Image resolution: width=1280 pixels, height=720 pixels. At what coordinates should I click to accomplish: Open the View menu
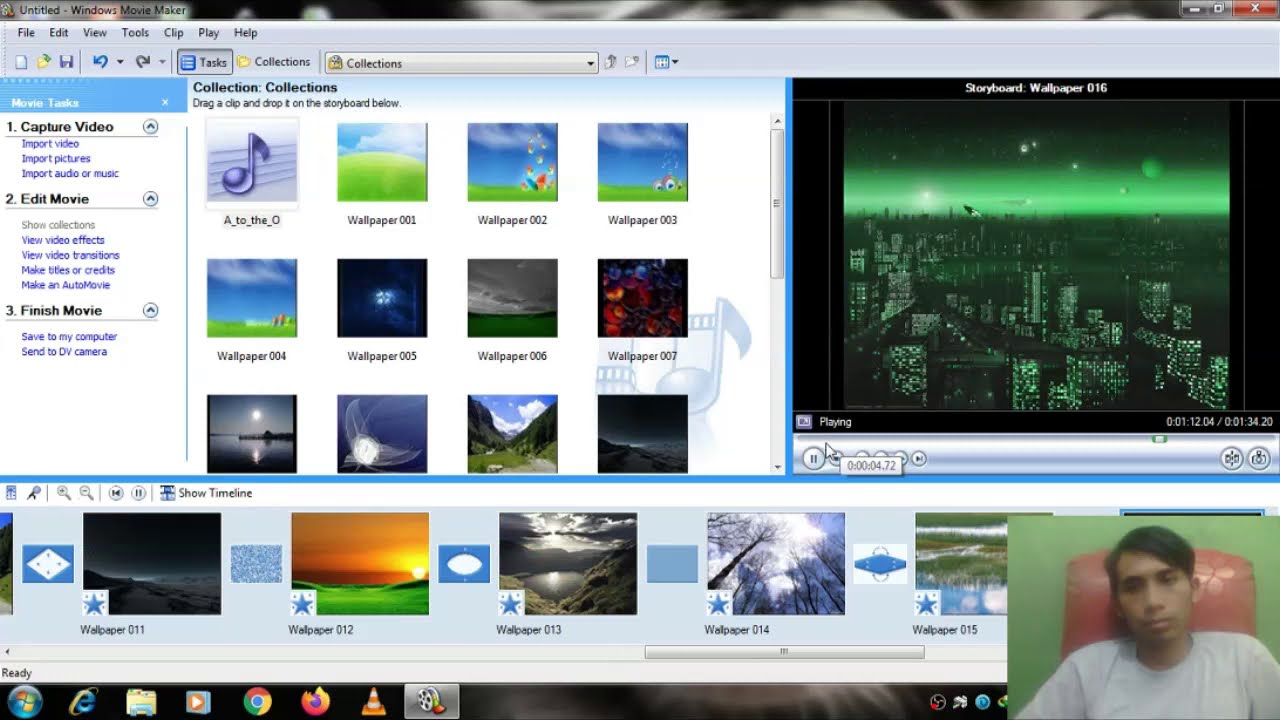[x=95, y=33]
